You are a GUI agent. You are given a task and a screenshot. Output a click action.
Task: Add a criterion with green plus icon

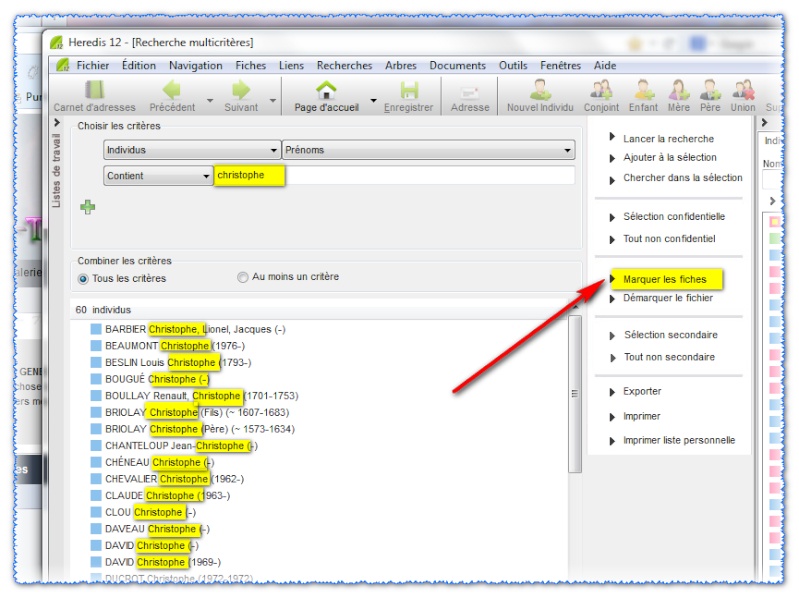click(x=88, y=207)
